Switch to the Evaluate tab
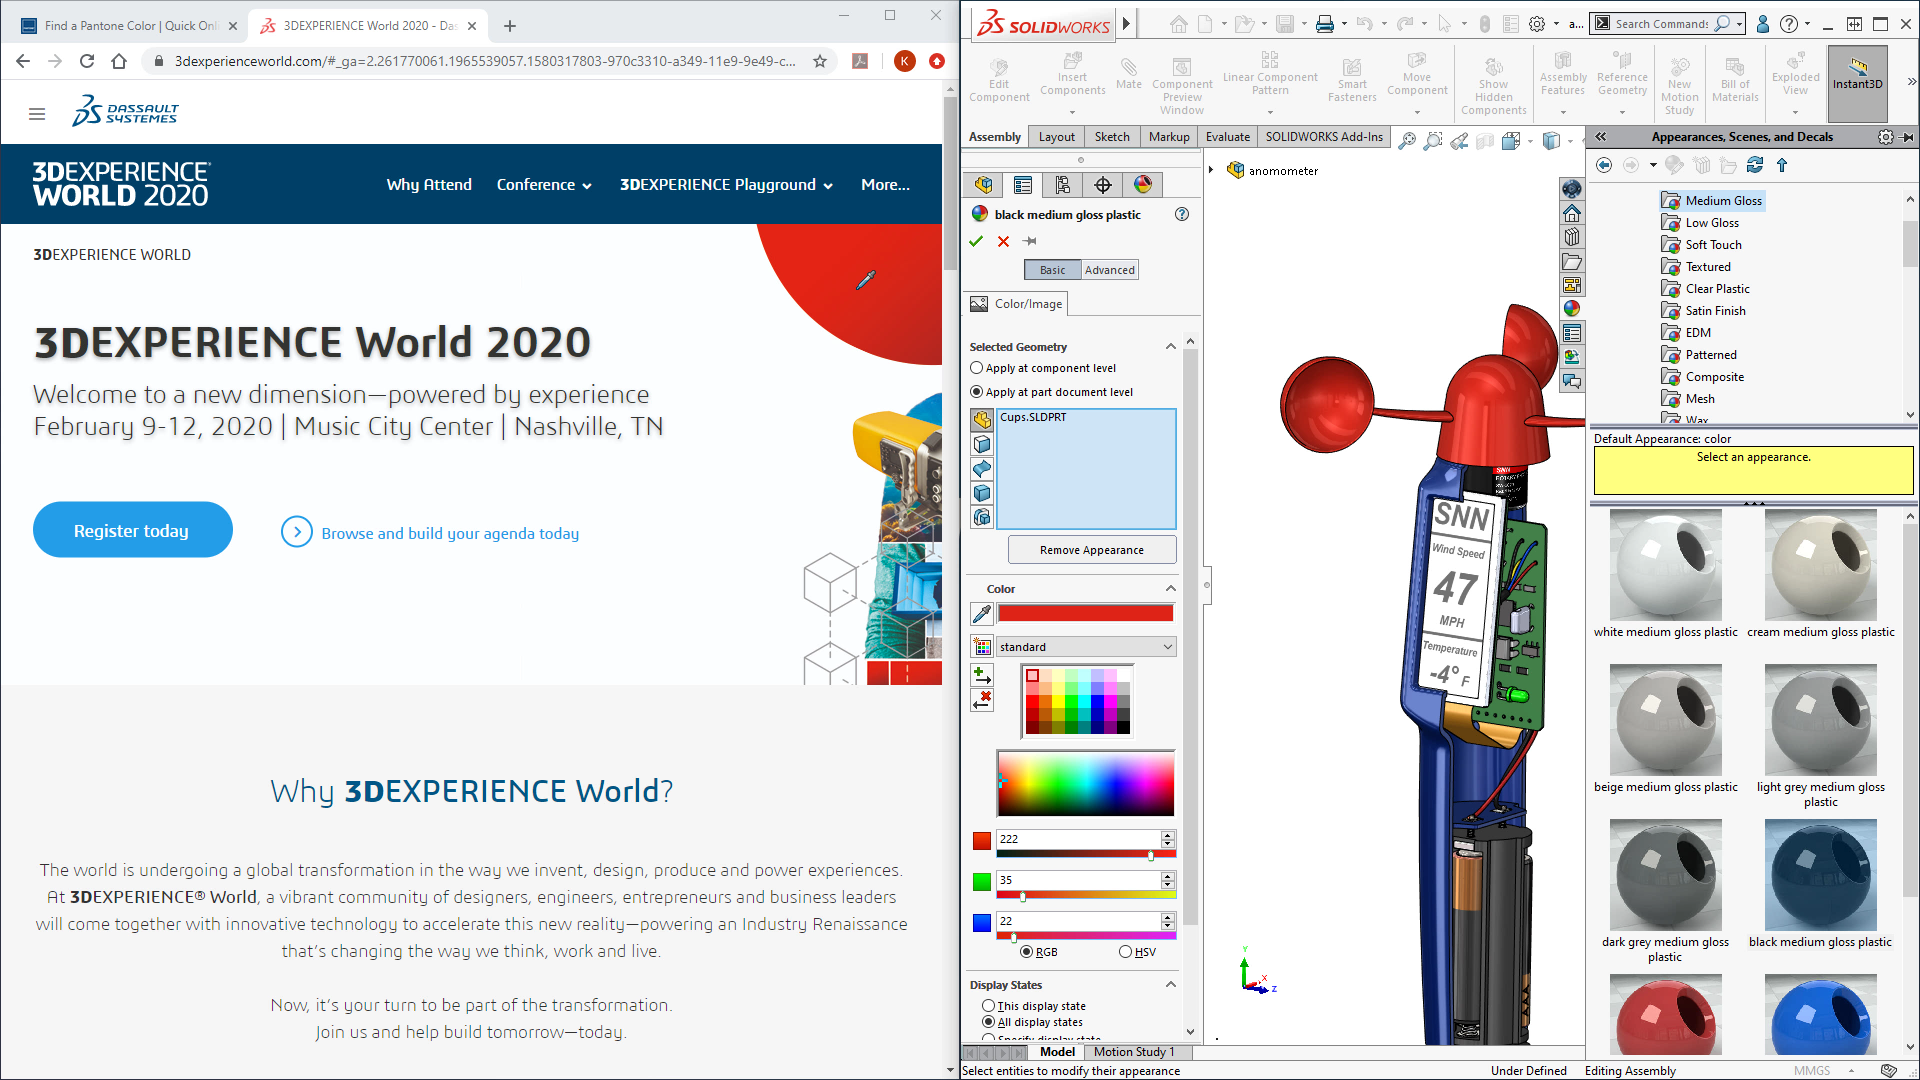The width and height of the screenshot is (1920, 1080). pos(1227,137)
